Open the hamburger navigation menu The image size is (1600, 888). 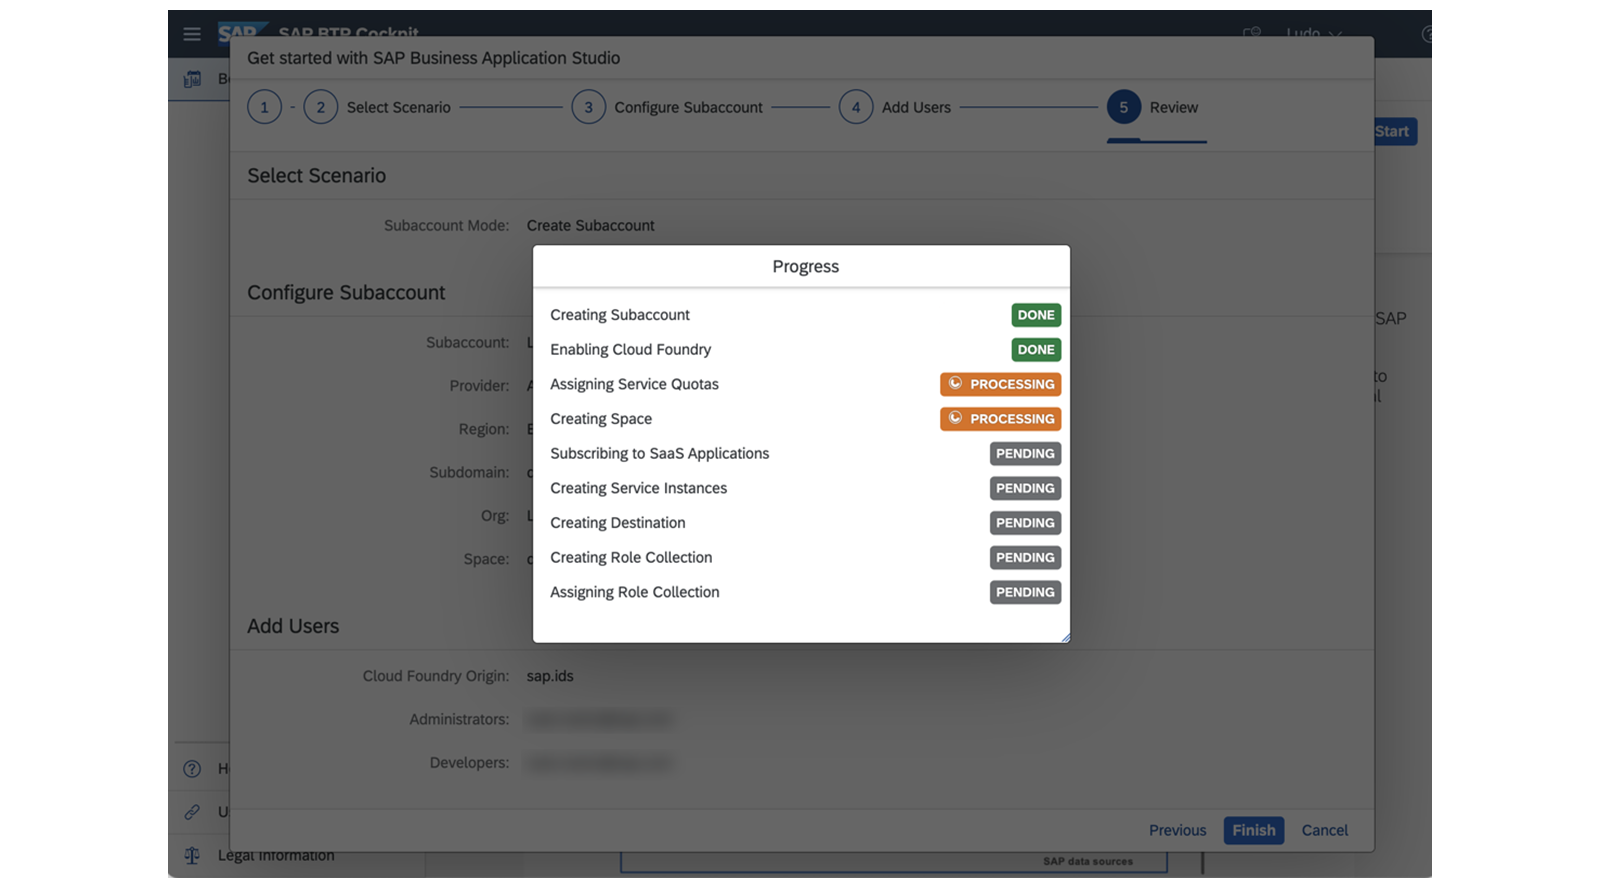coord(192,34)
